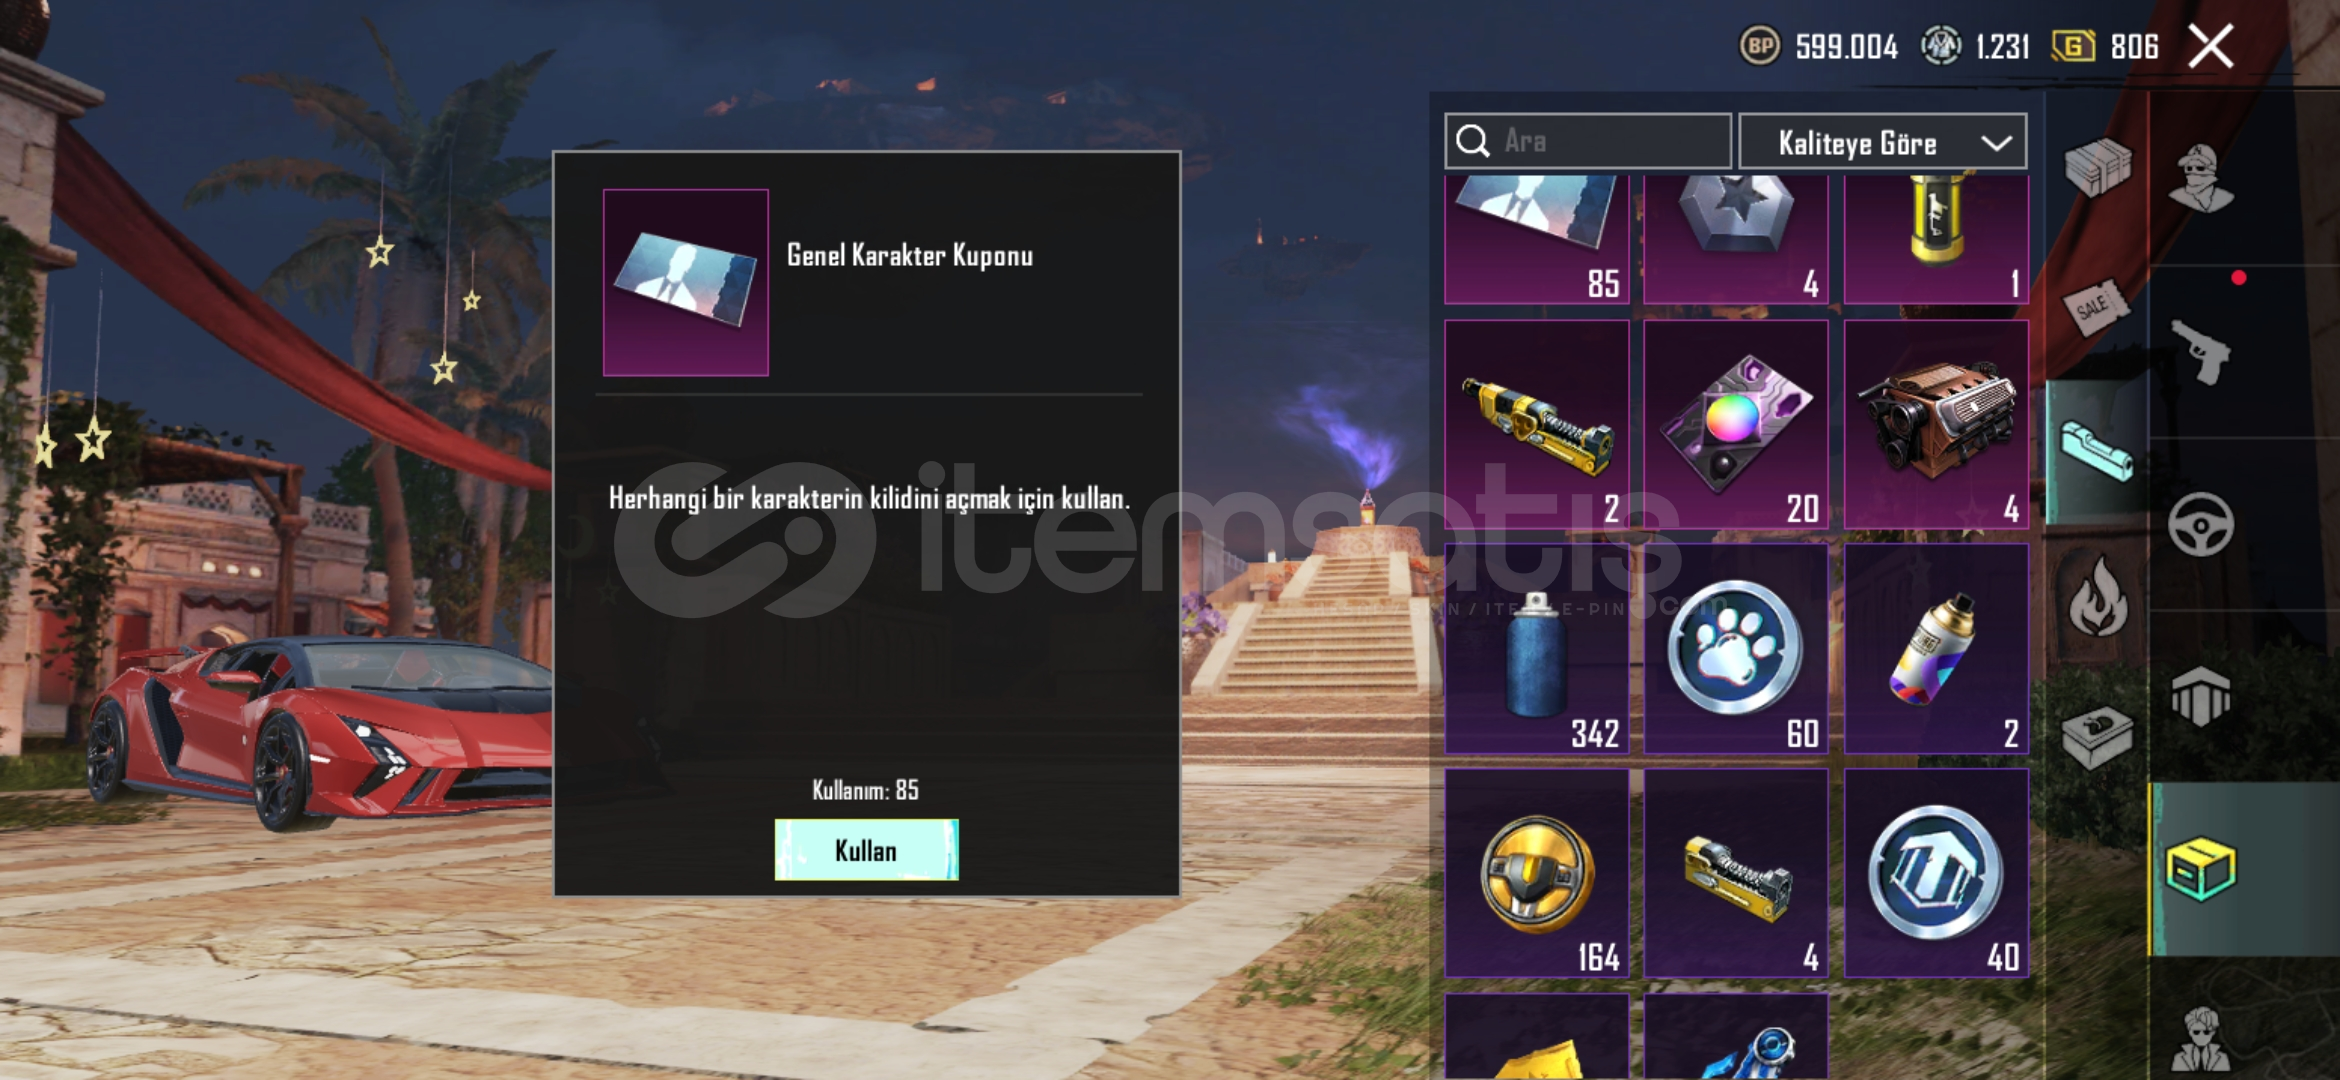Select the blue spray can item (342)

[x=1537, y=649]
